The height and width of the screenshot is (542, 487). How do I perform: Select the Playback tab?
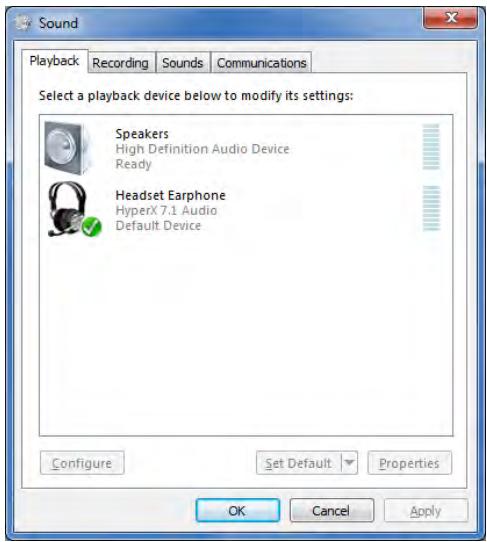point(54,61)
